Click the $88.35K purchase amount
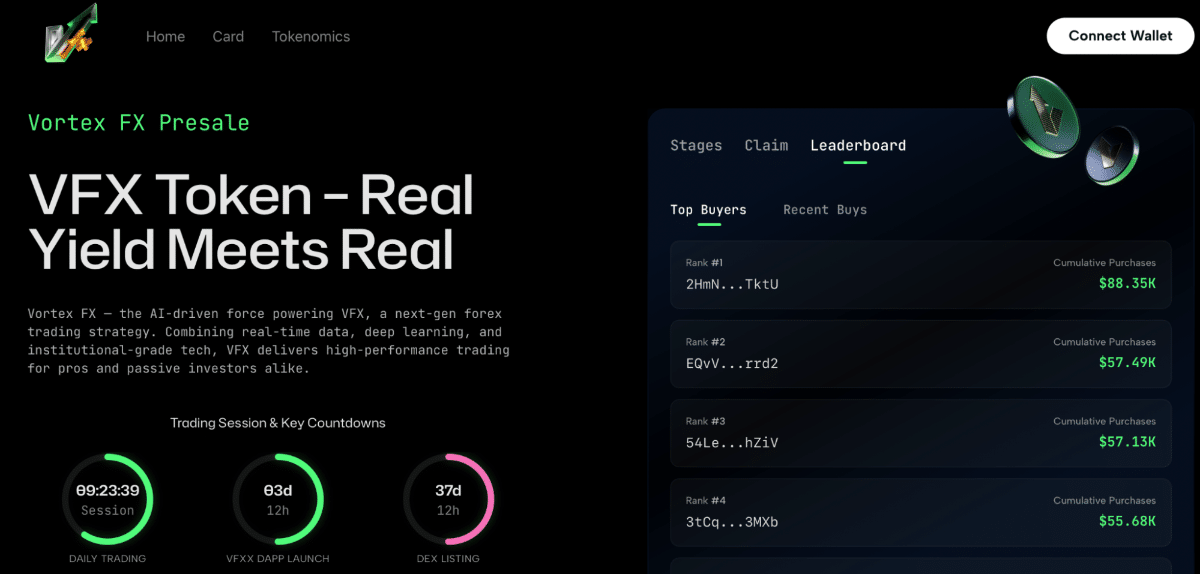The height and width of the screenshot is (574, 1200). (x=1127, y=283)
